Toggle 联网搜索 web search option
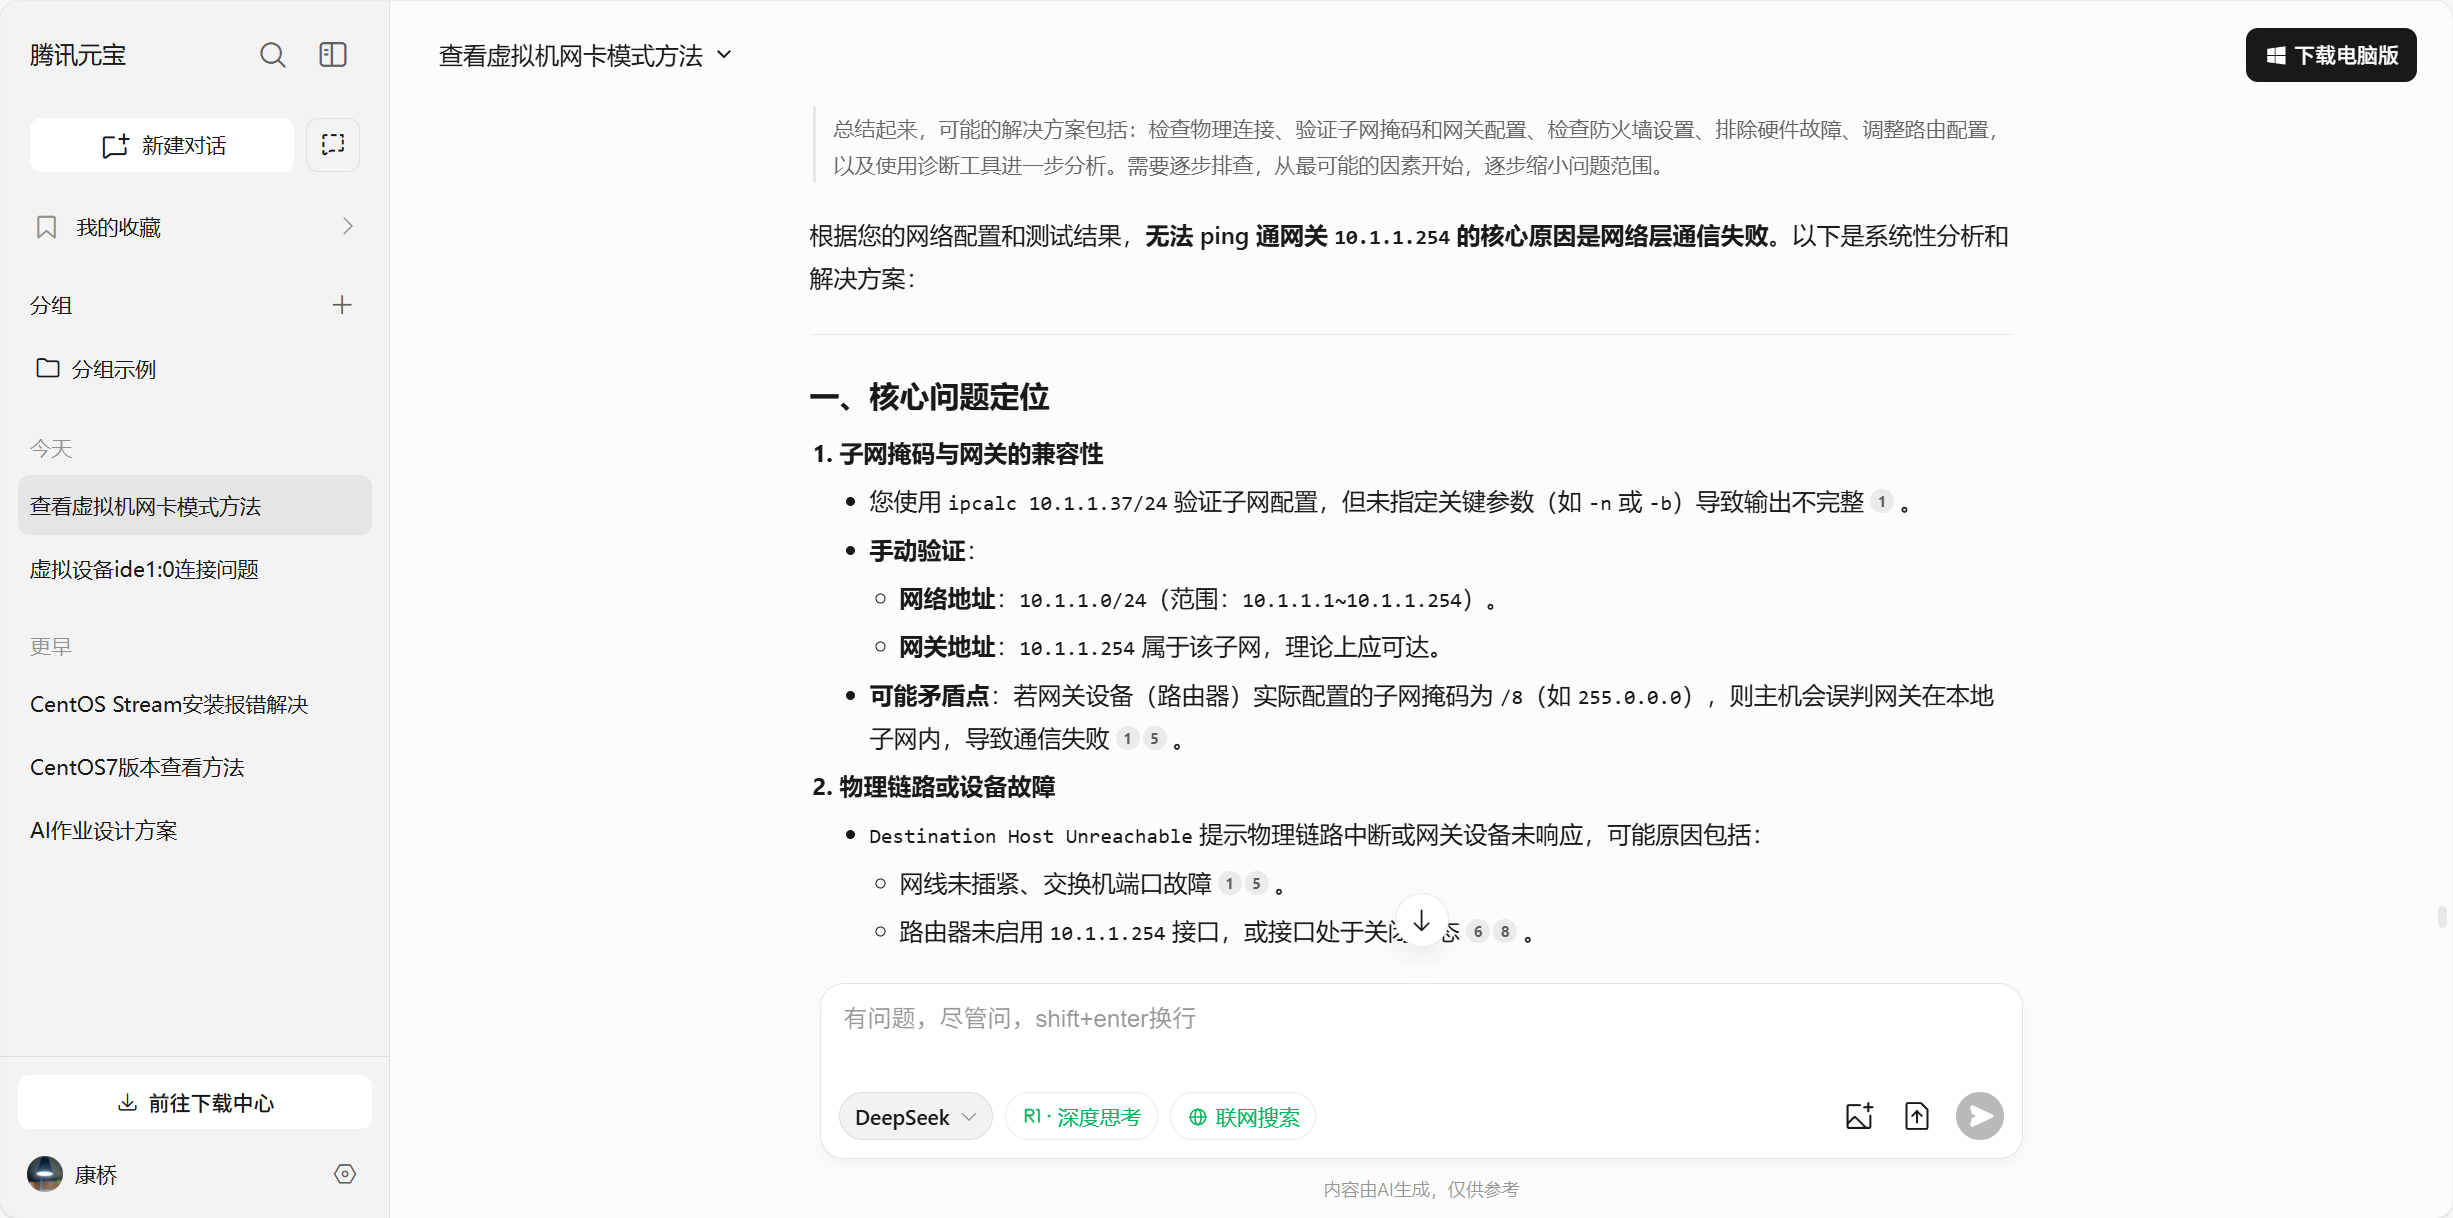Image resolution: width=2453 pixels, height=1218 pixels. click(x=1243, y=1117)
